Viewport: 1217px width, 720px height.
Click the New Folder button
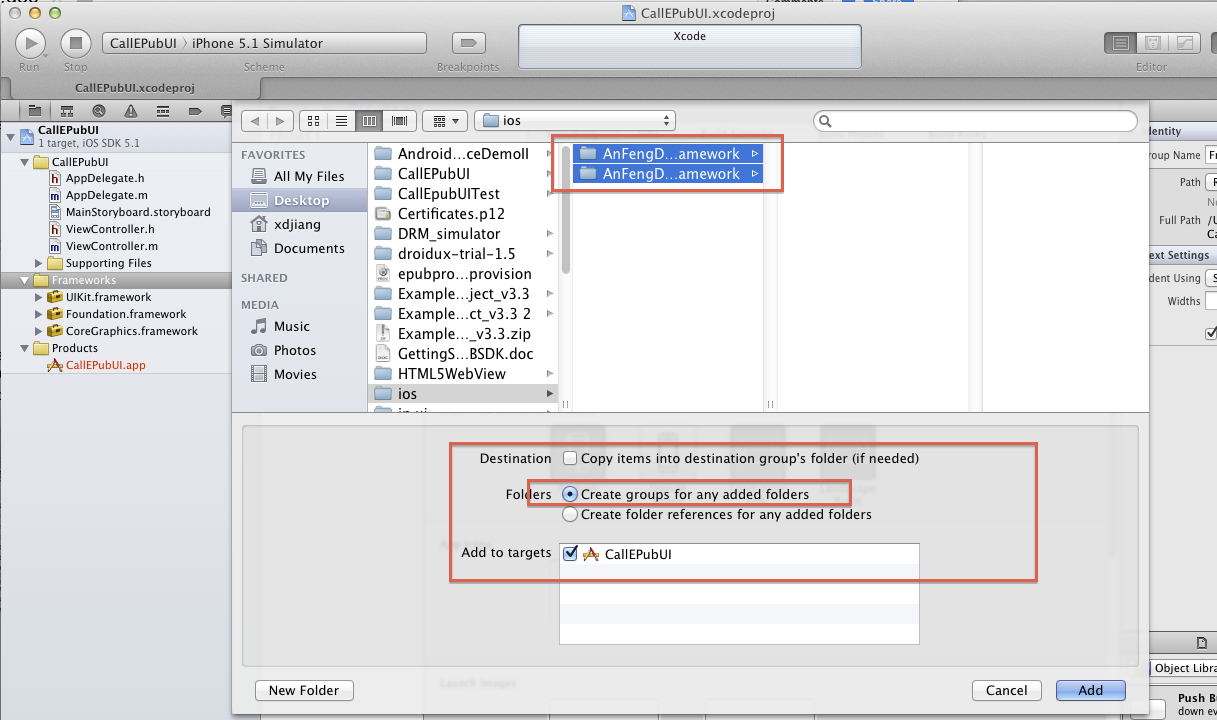point(304,690)
